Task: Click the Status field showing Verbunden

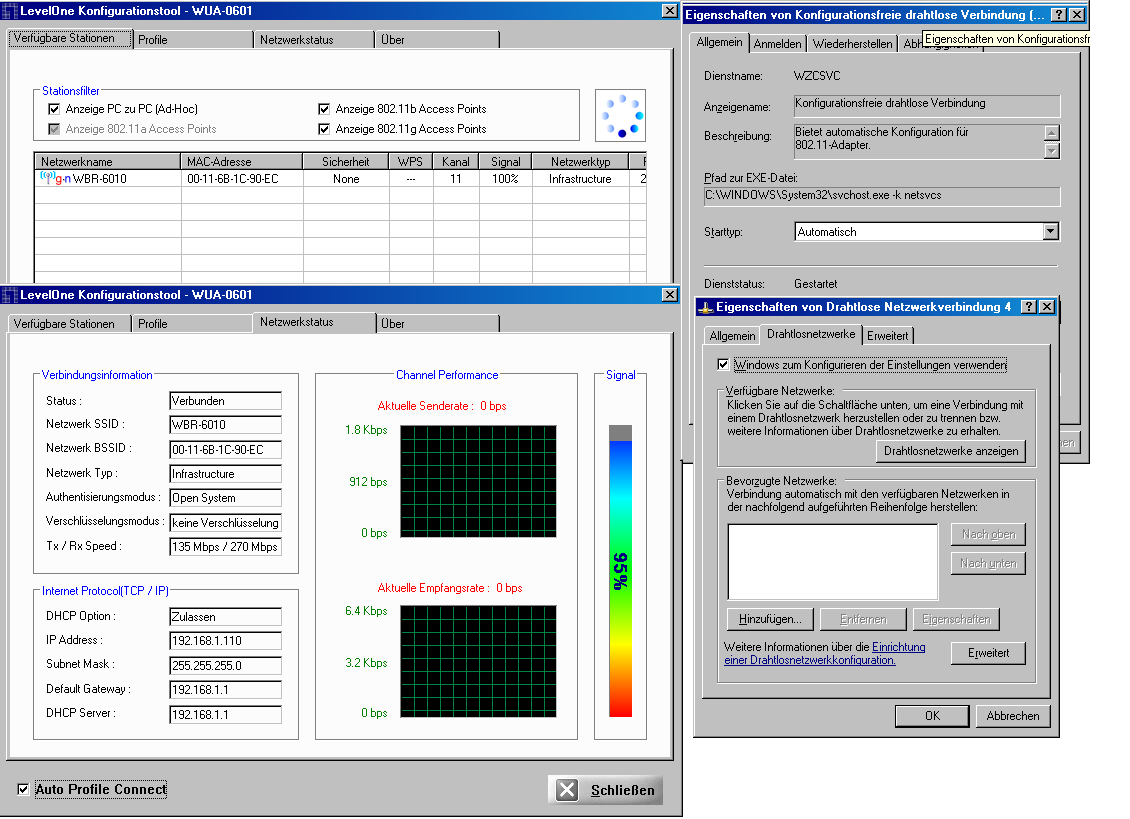Action: coord(226,401)
